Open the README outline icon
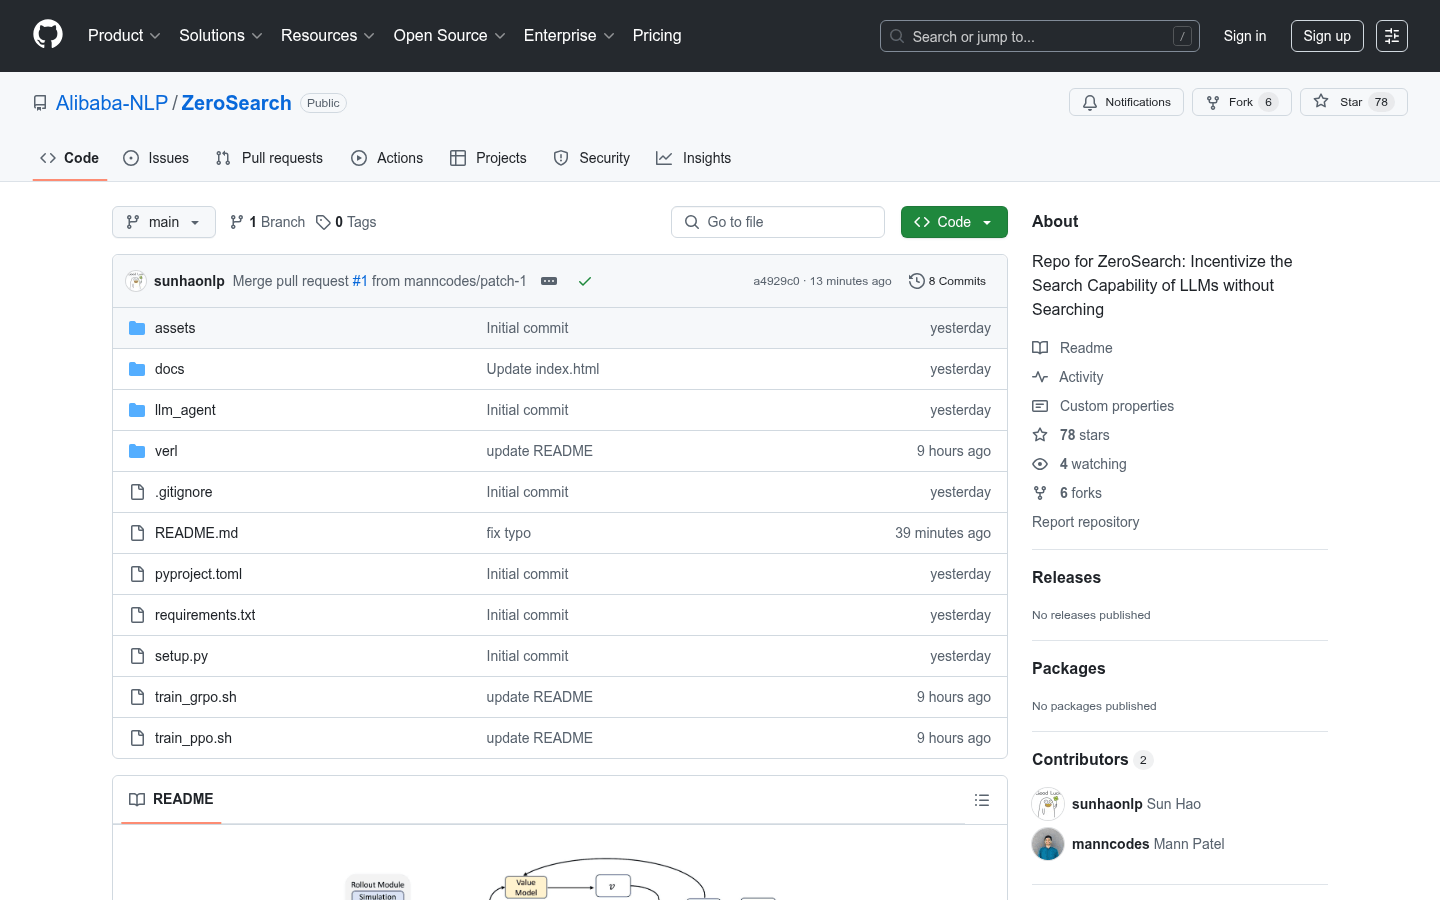The width and height of the screenshot is (1440, 900). point(981,800)
